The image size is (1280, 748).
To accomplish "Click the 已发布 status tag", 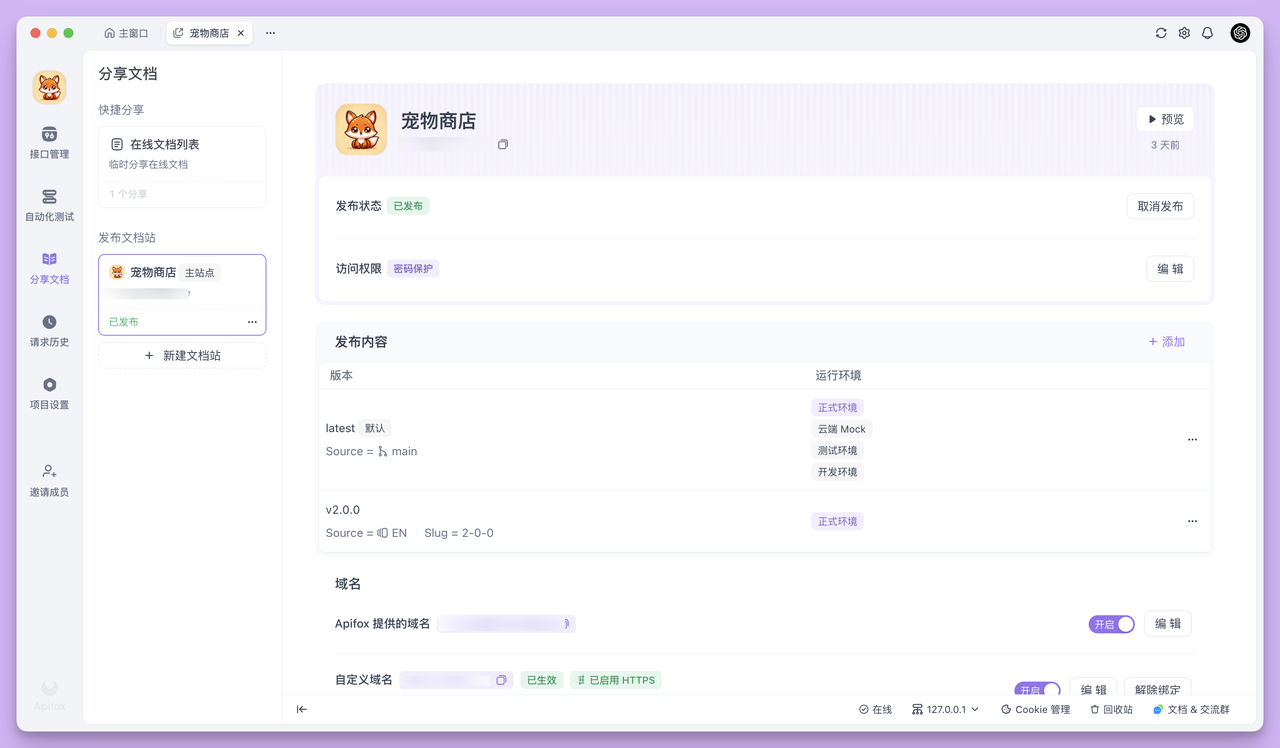I will (408, 206).
